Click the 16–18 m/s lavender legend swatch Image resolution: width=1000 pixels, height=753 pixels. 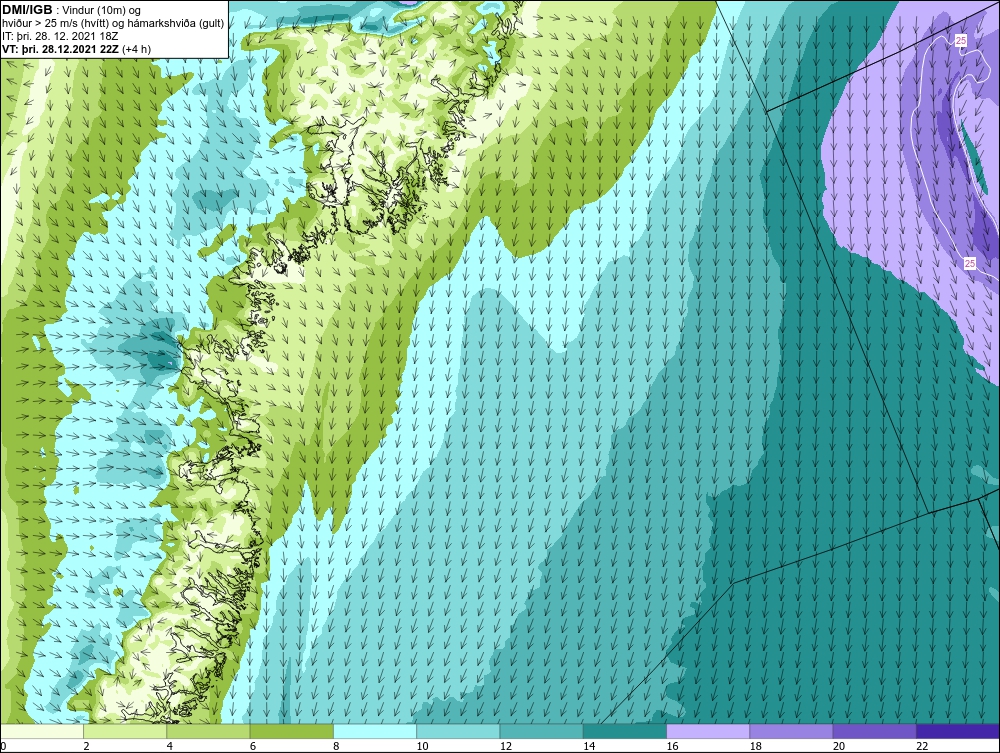click(x=708, y=731)
